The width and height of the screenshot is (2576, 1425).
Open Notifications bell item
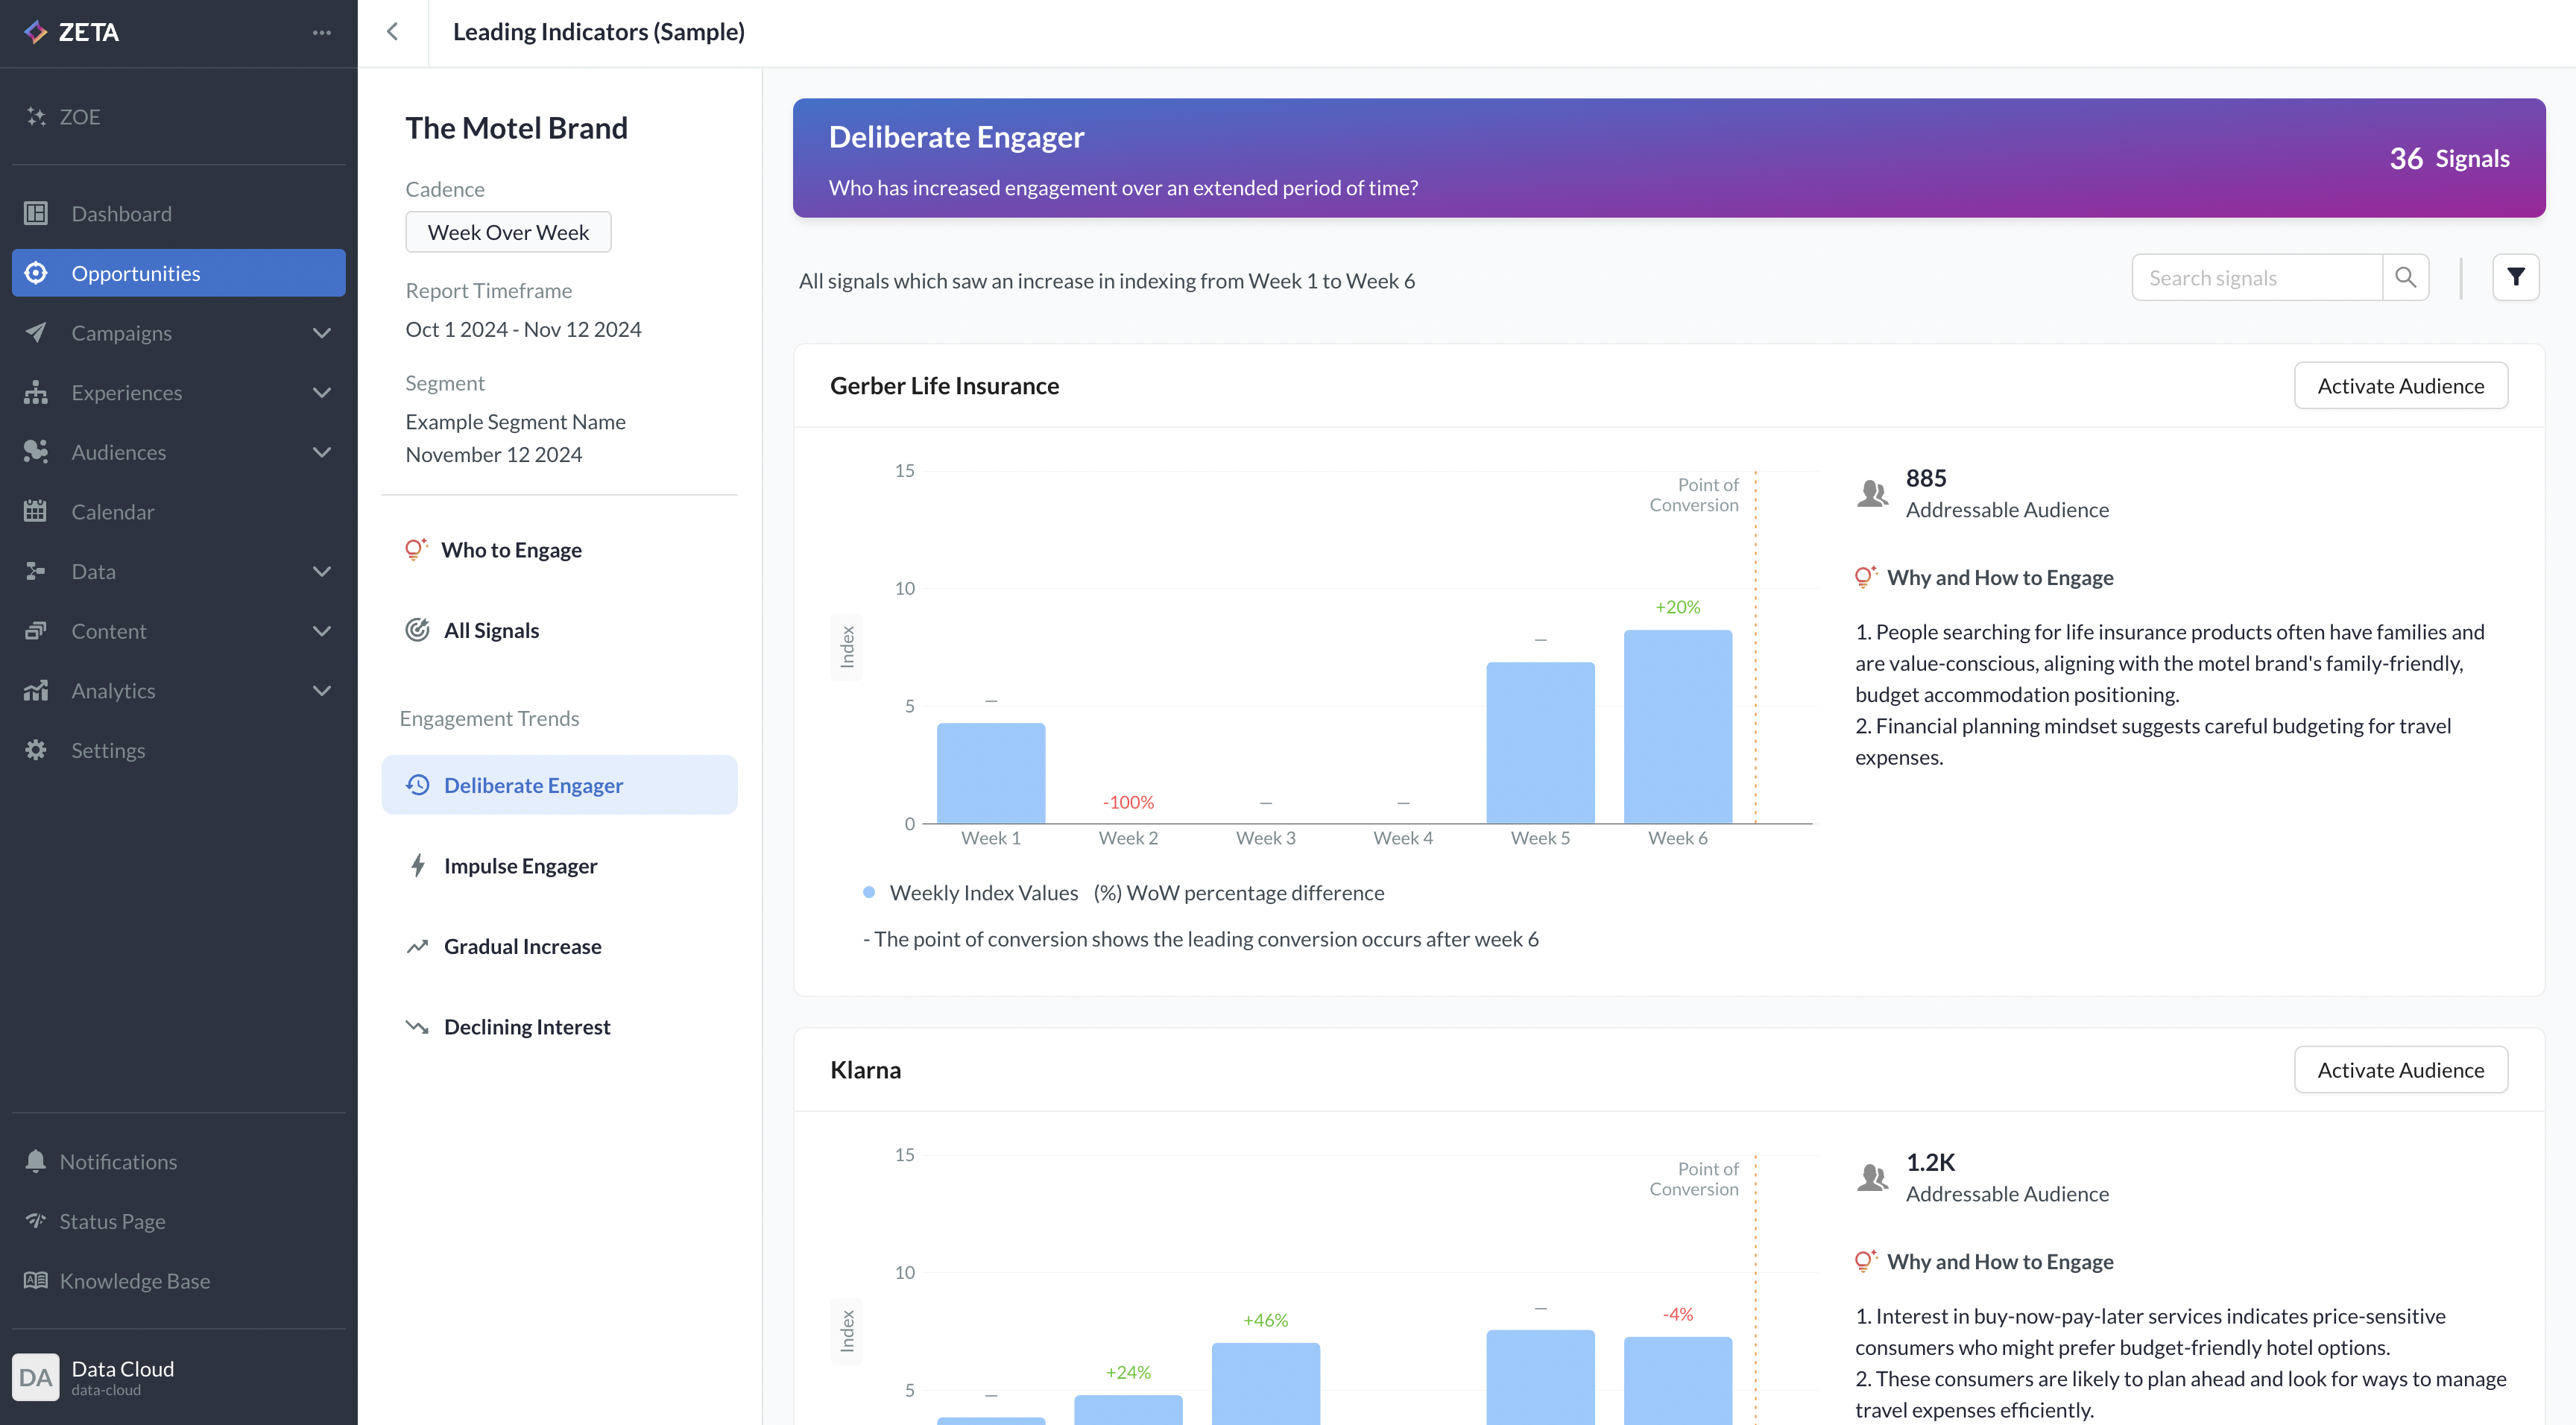pos(117,1161)
